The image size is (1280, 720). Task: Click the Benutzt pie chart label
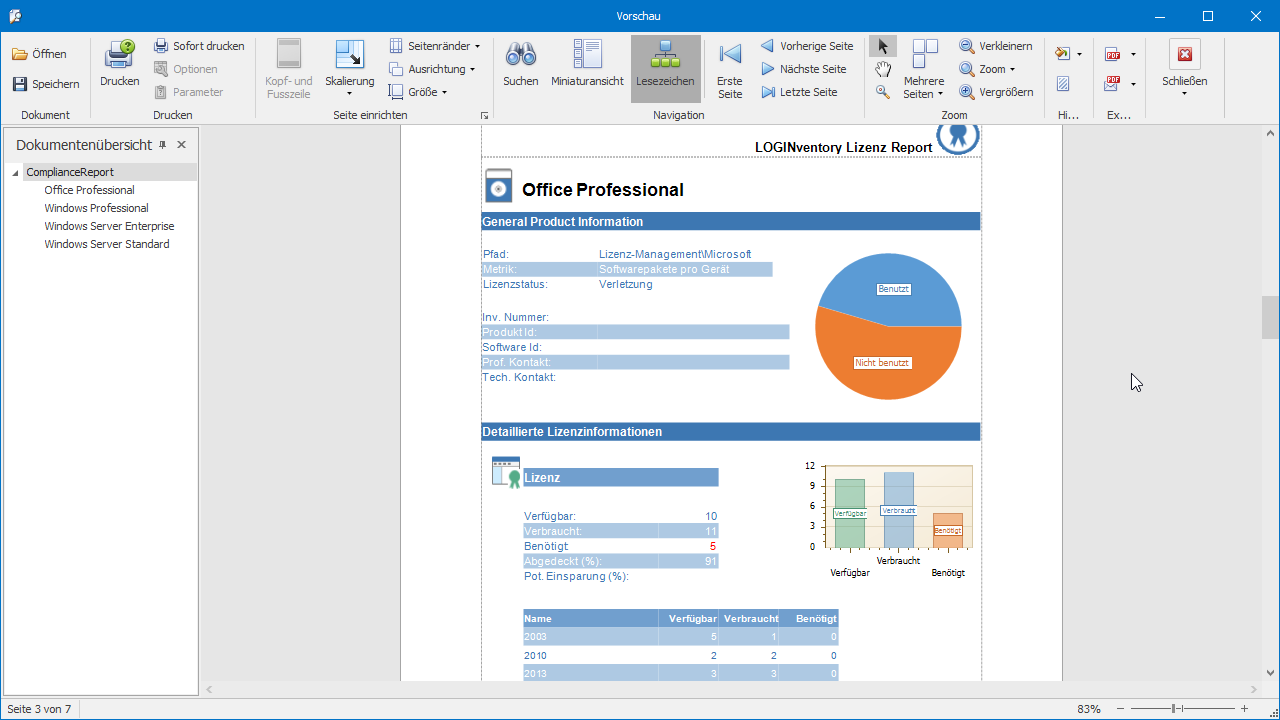(x=894, y=289)
